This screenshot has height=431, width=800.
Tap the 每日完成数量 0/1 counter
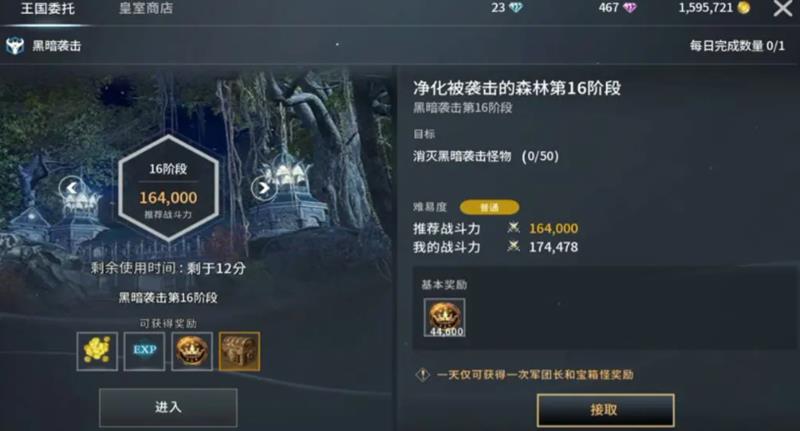(737, 46)
